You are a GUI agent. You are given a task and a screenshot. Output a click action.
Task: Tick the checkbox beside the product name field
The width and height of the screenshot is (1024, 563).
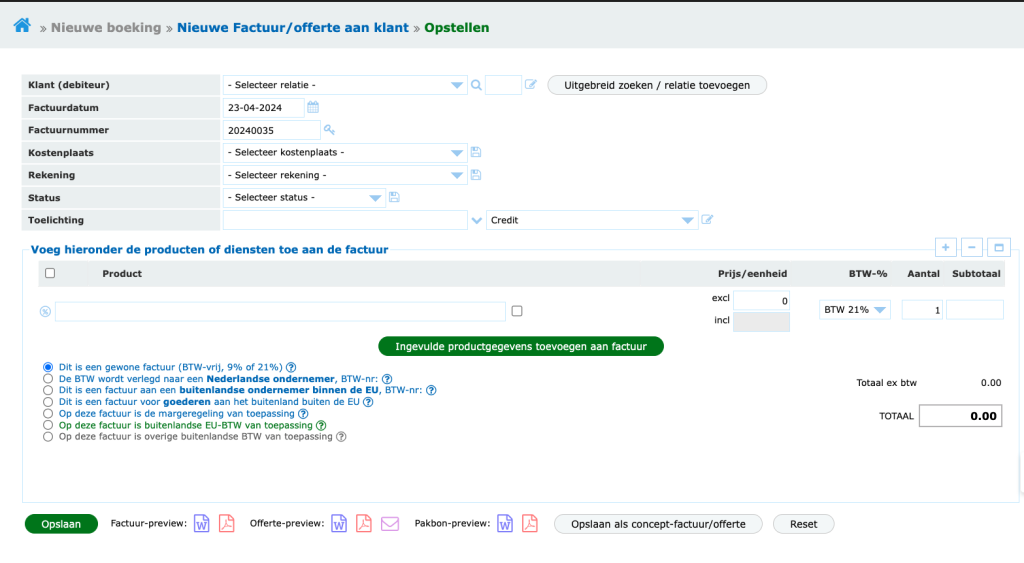[517, 311]
